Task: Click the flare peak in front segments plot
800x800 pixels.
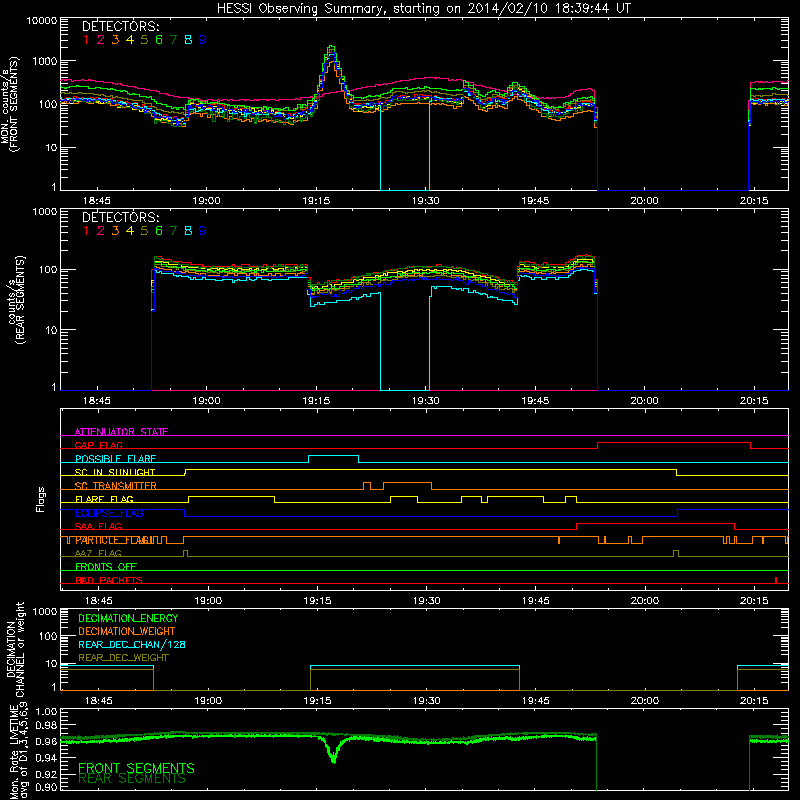Action: click(332, 48)
